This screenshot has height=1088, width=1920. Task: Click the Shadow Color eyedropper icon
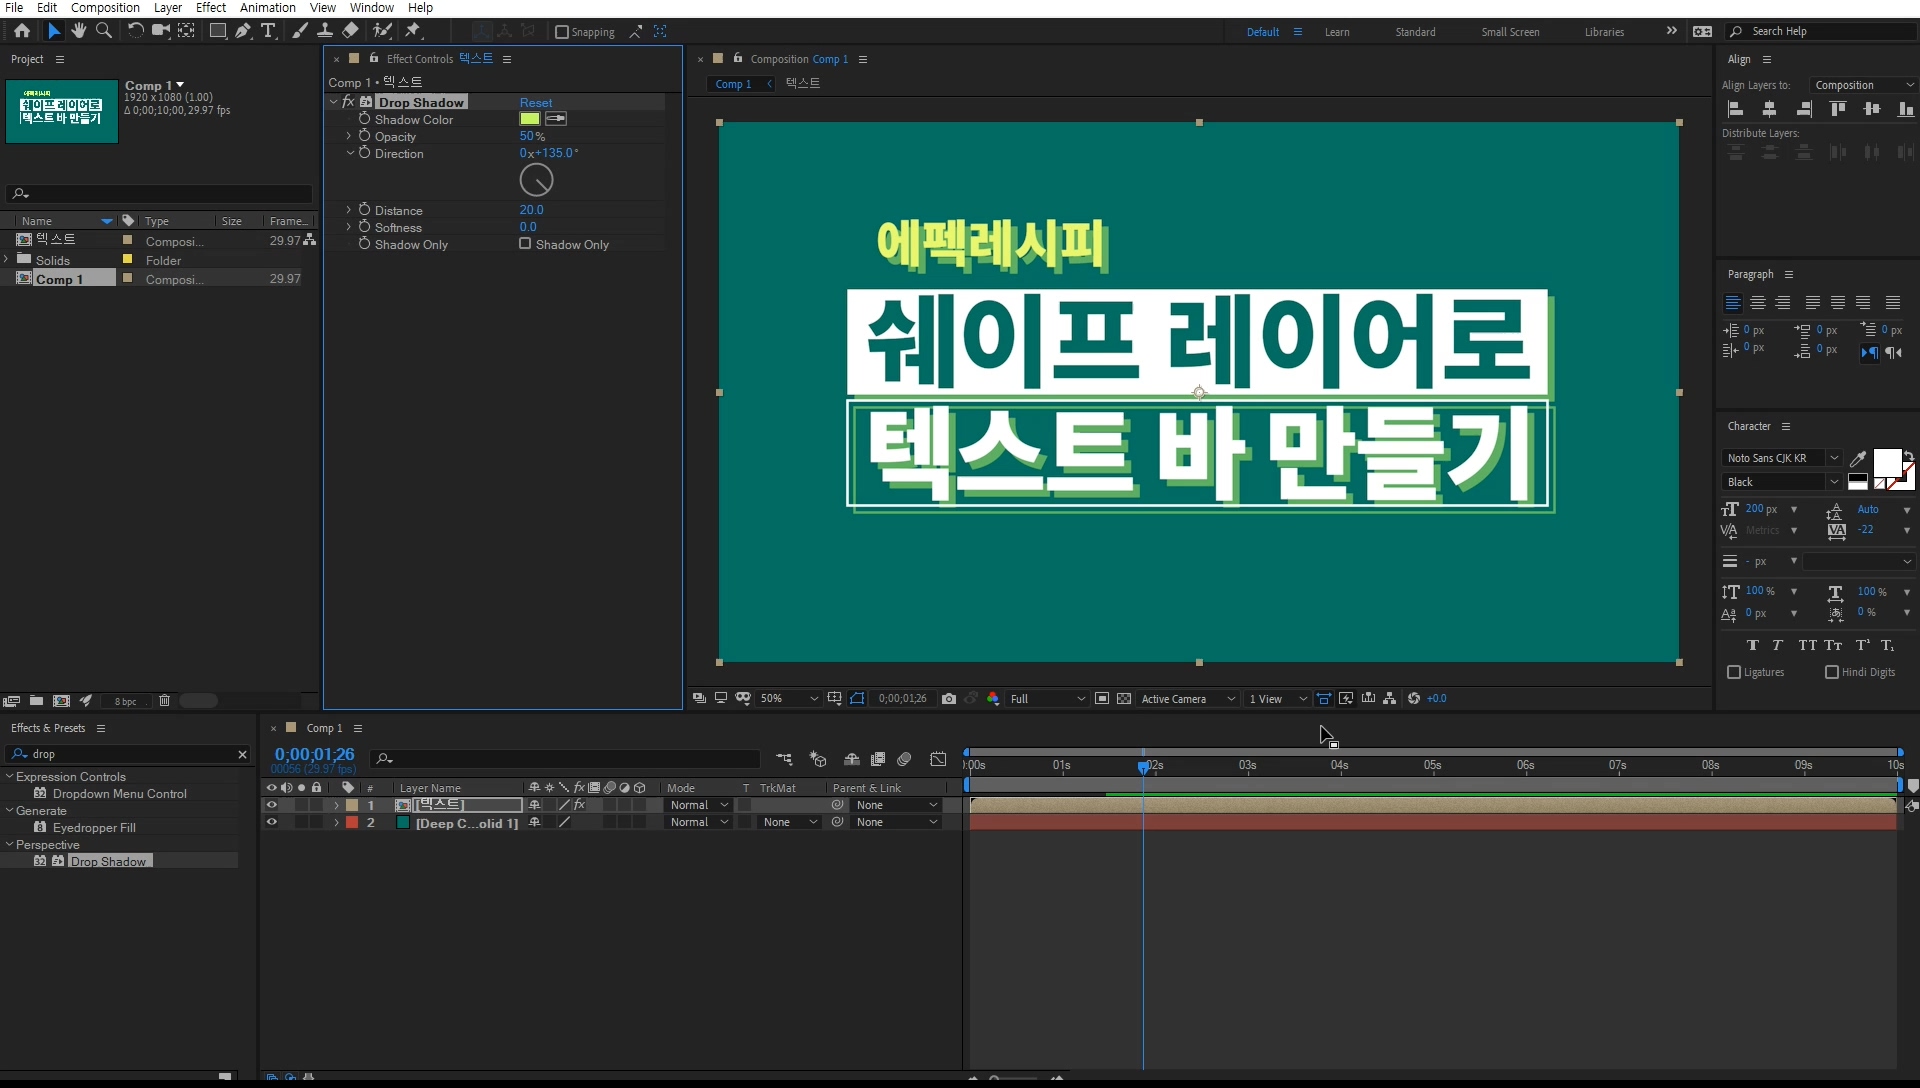(557, 119)
